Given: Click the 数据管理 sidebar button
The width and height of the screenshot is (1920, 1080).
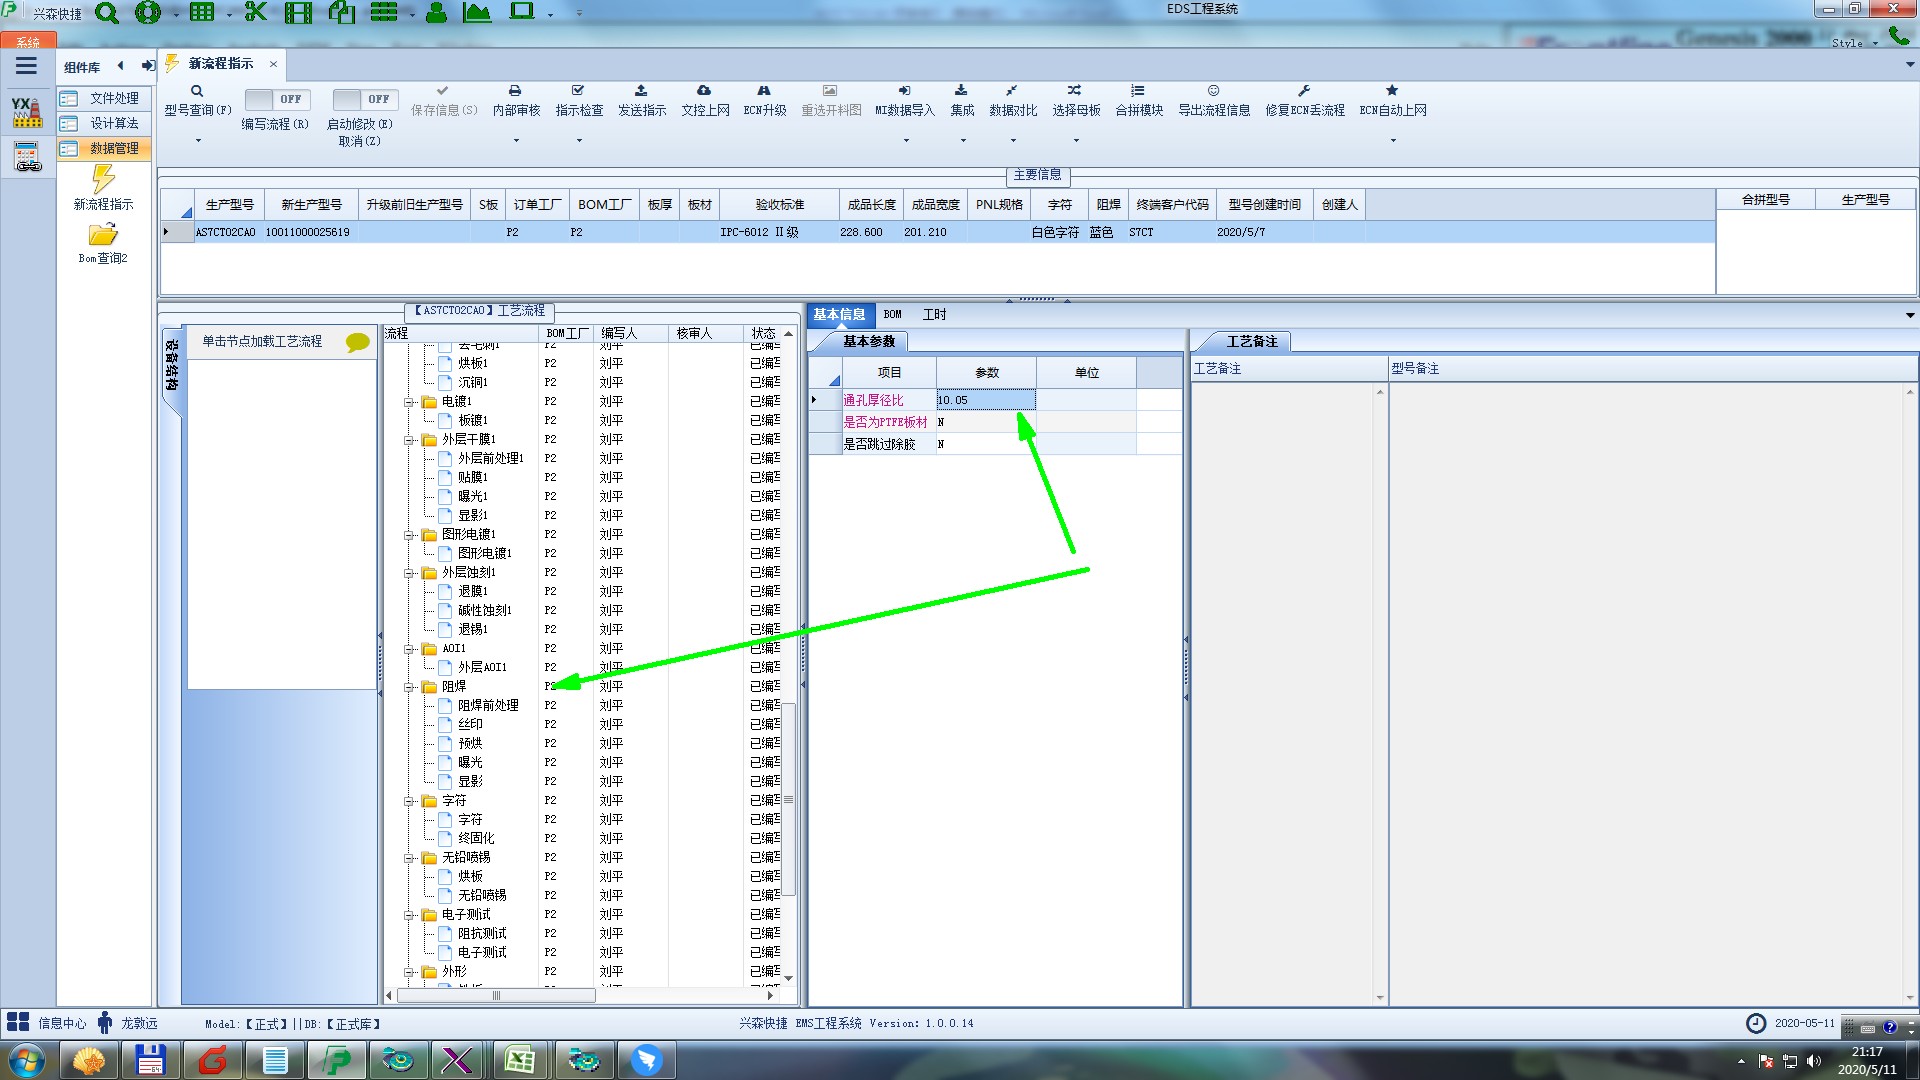Looking at the screenshot, I should point(104,148).
